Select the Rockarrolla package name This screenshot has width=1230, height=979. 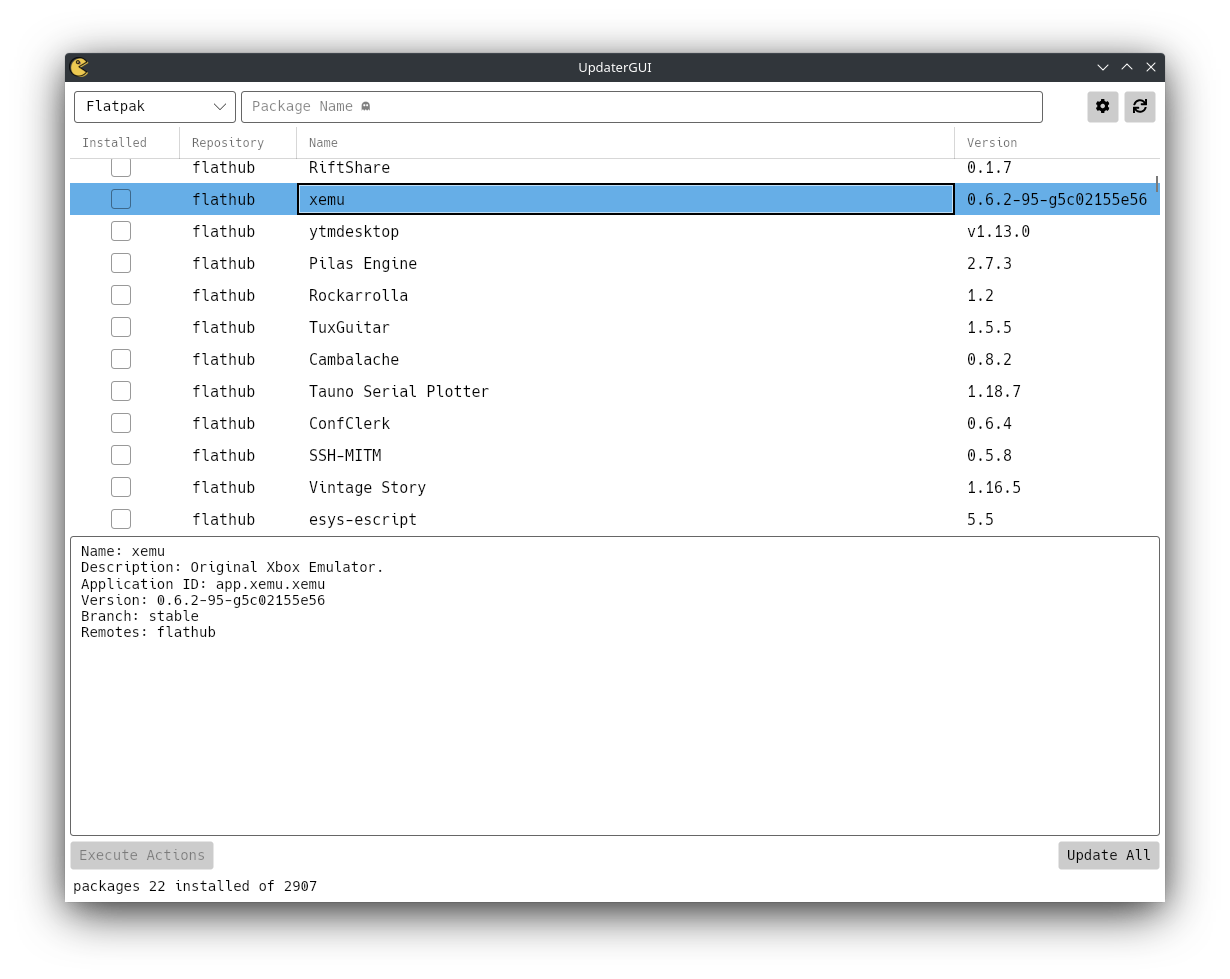358,295
